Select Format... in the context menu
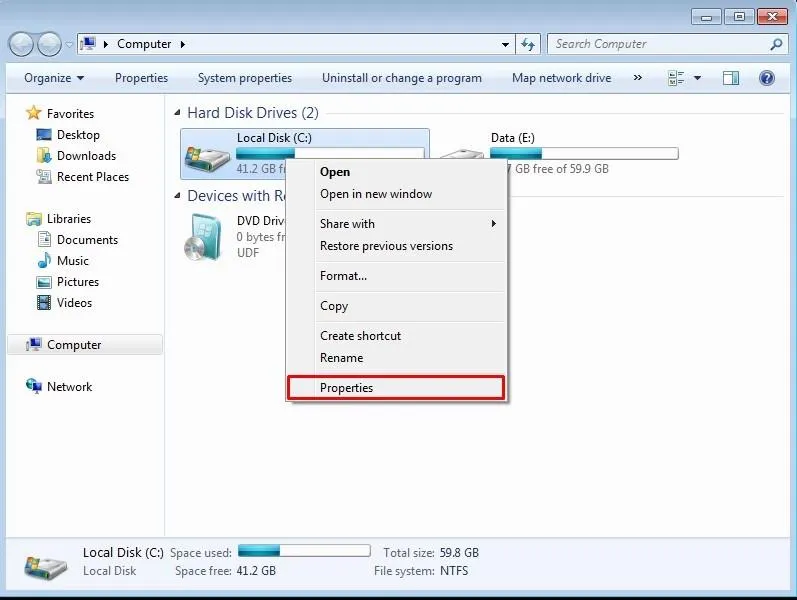 point(343,276)
